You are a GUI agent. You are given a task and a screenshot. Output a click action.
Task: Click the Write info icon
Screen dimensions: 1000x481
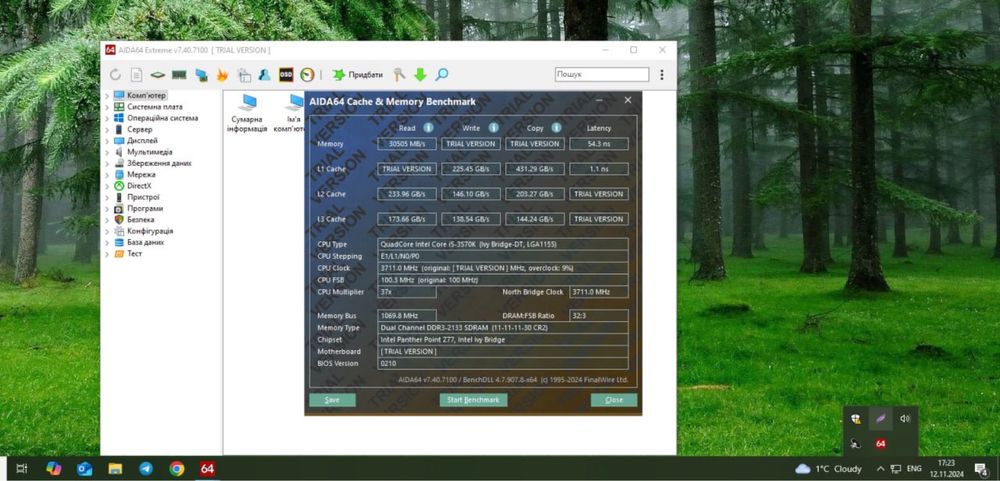tap(494, 128)
